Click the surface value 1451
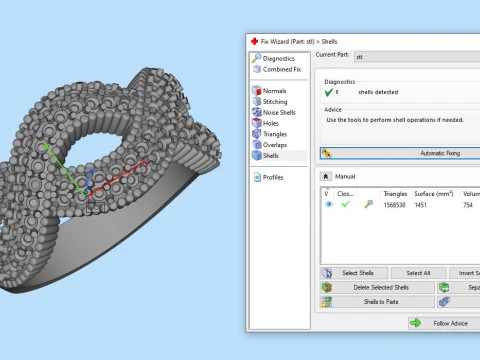The width and height of the screenshot is (480, 360). 420,205
